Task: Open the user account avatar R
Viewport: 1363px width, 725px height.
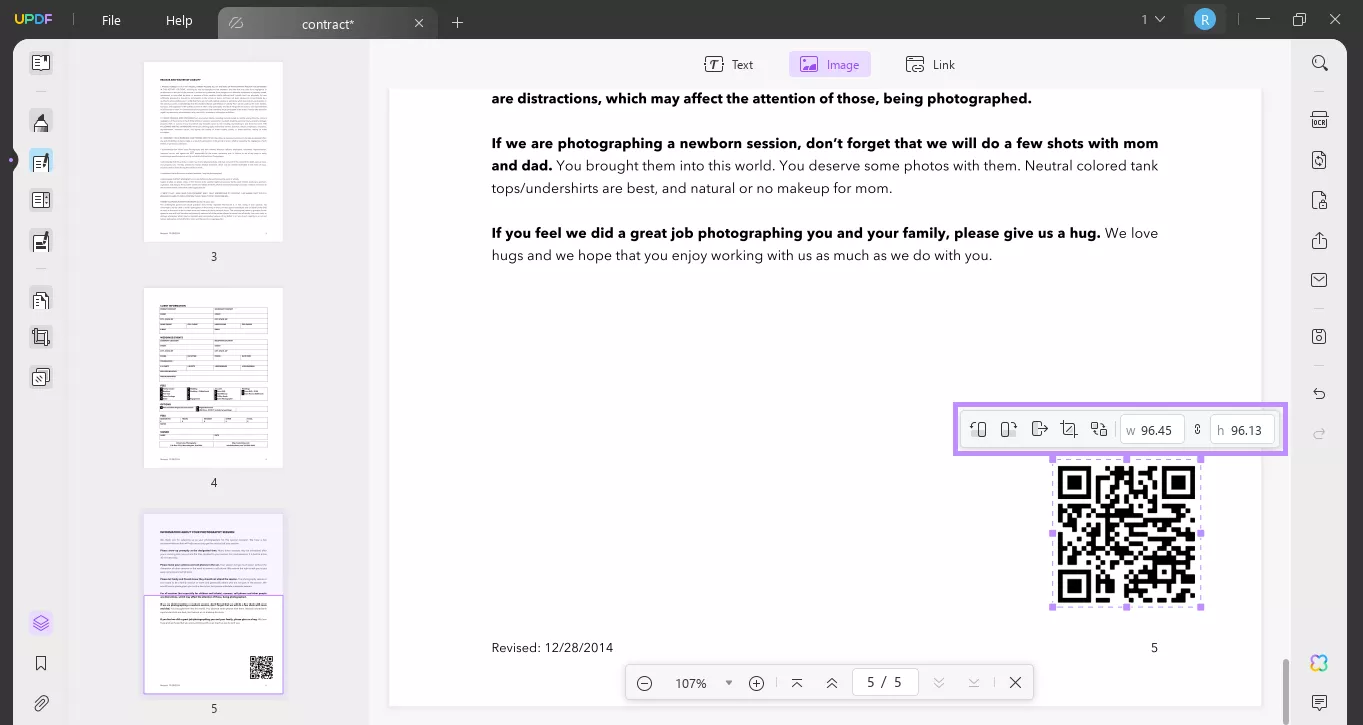Action: coord(1205,19)
